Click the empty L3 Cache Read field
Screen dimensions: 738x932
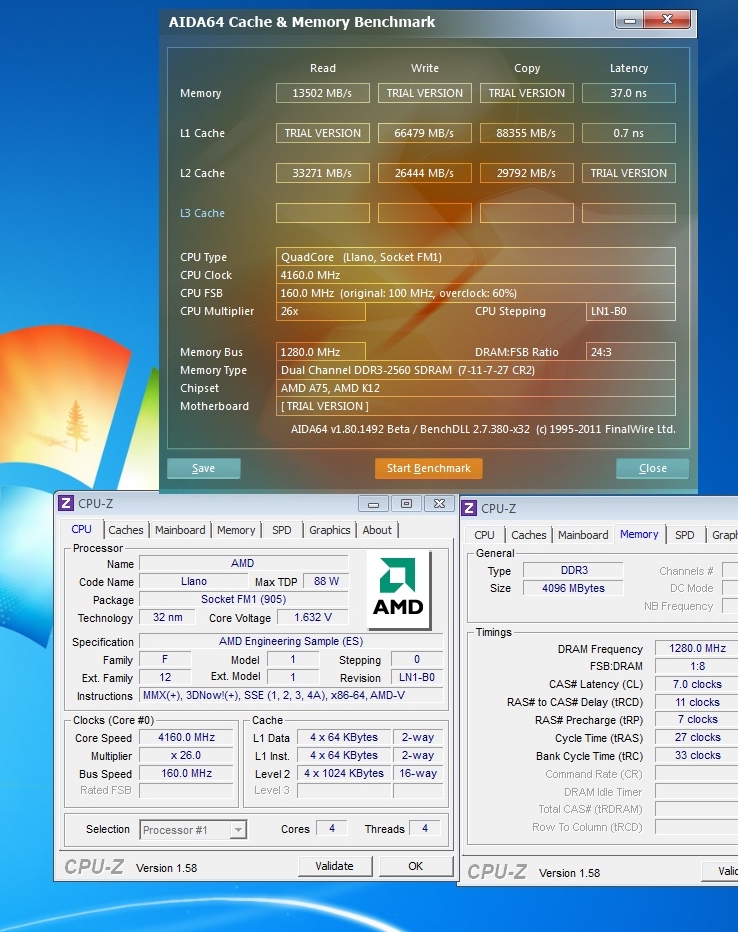pyautogui.click(x=323, y=213)
